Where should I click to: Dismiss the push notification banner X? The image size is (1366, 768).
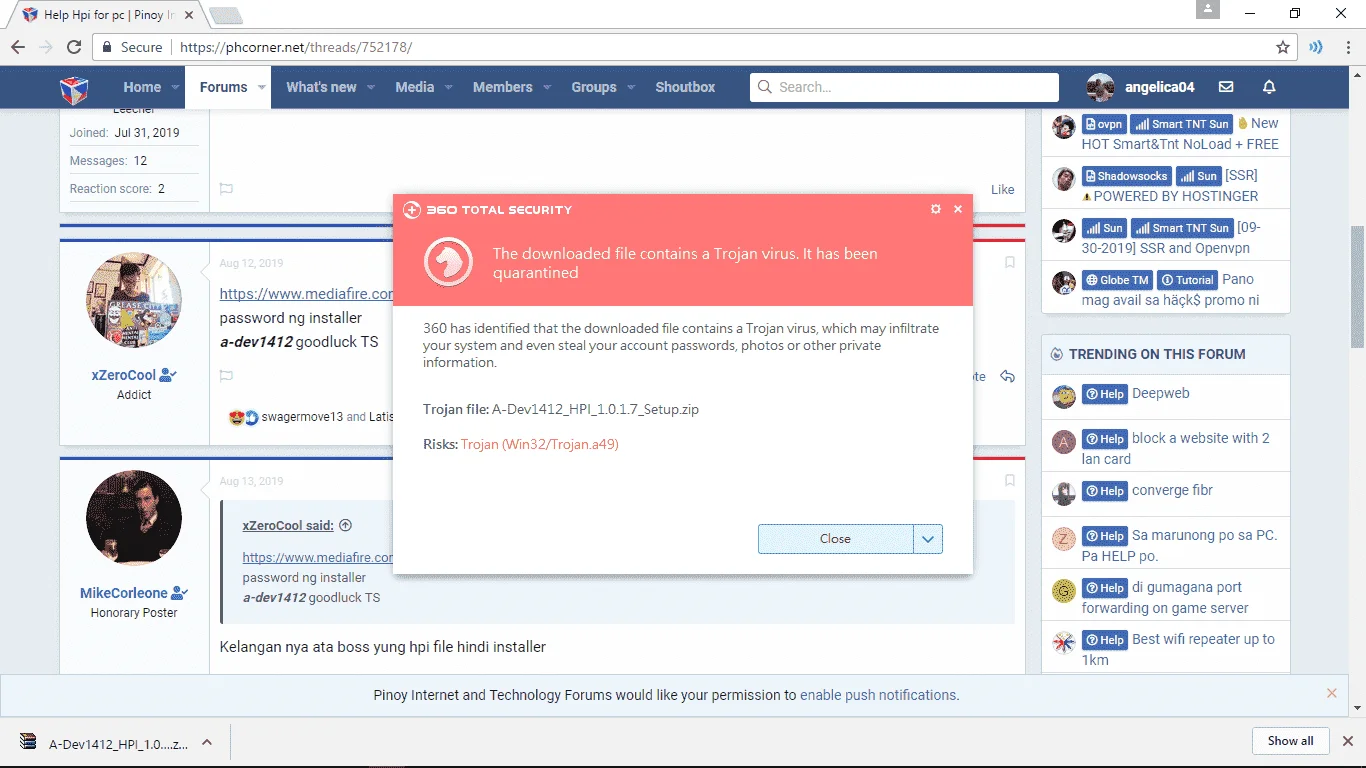(1331, 693)
